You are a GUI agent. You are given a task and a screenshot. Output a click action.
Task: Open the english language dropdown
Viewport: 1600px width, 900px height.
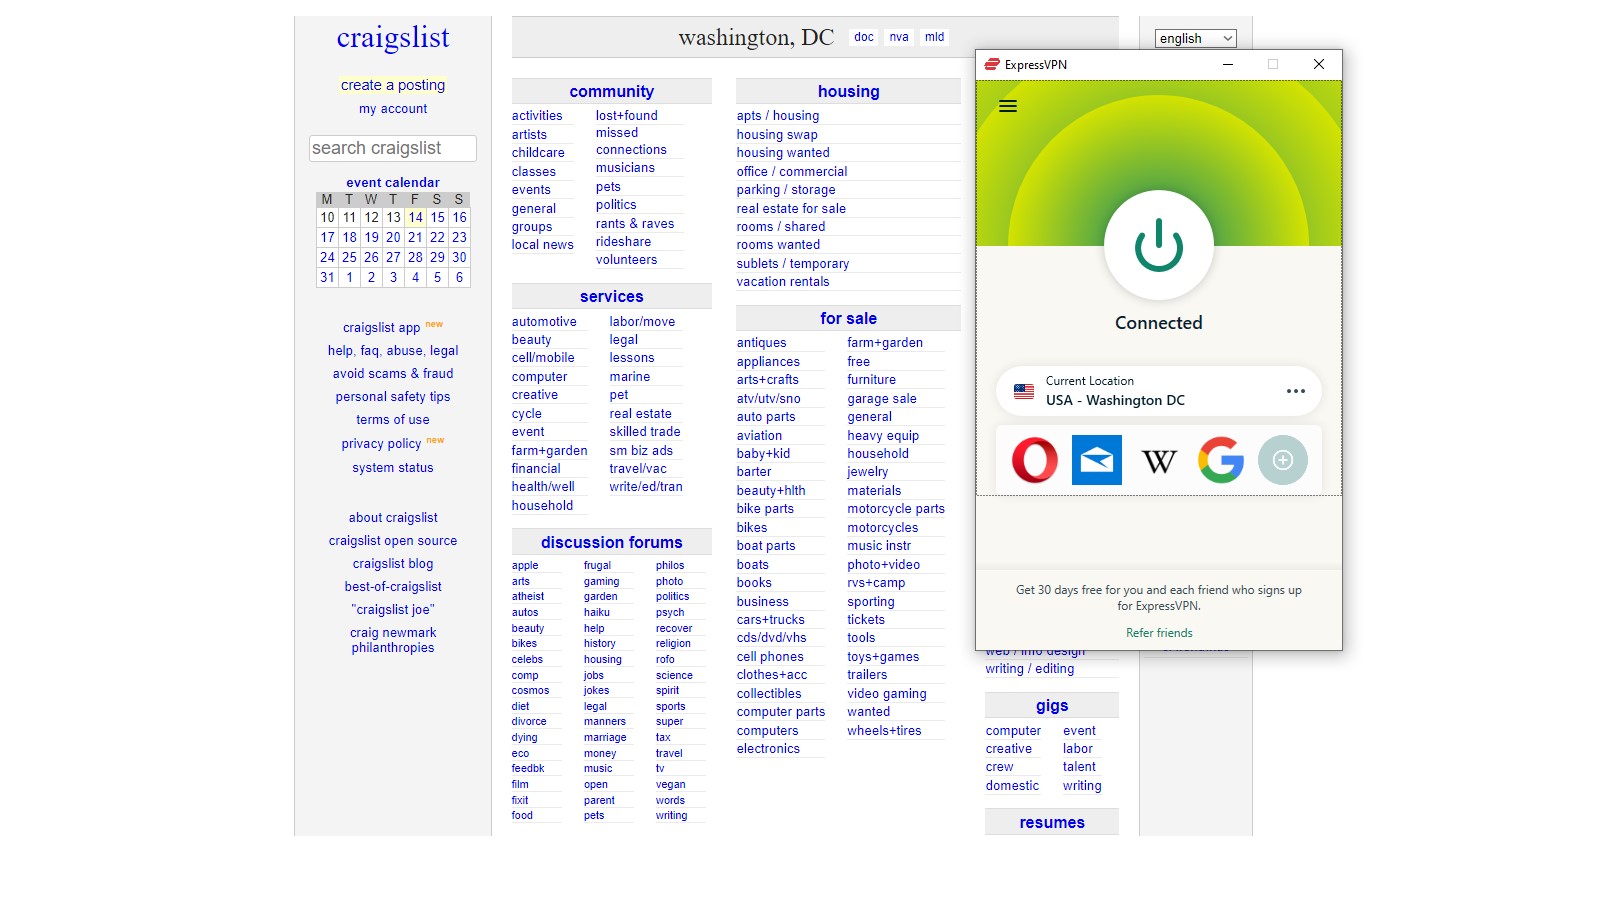pos(1196,39)
